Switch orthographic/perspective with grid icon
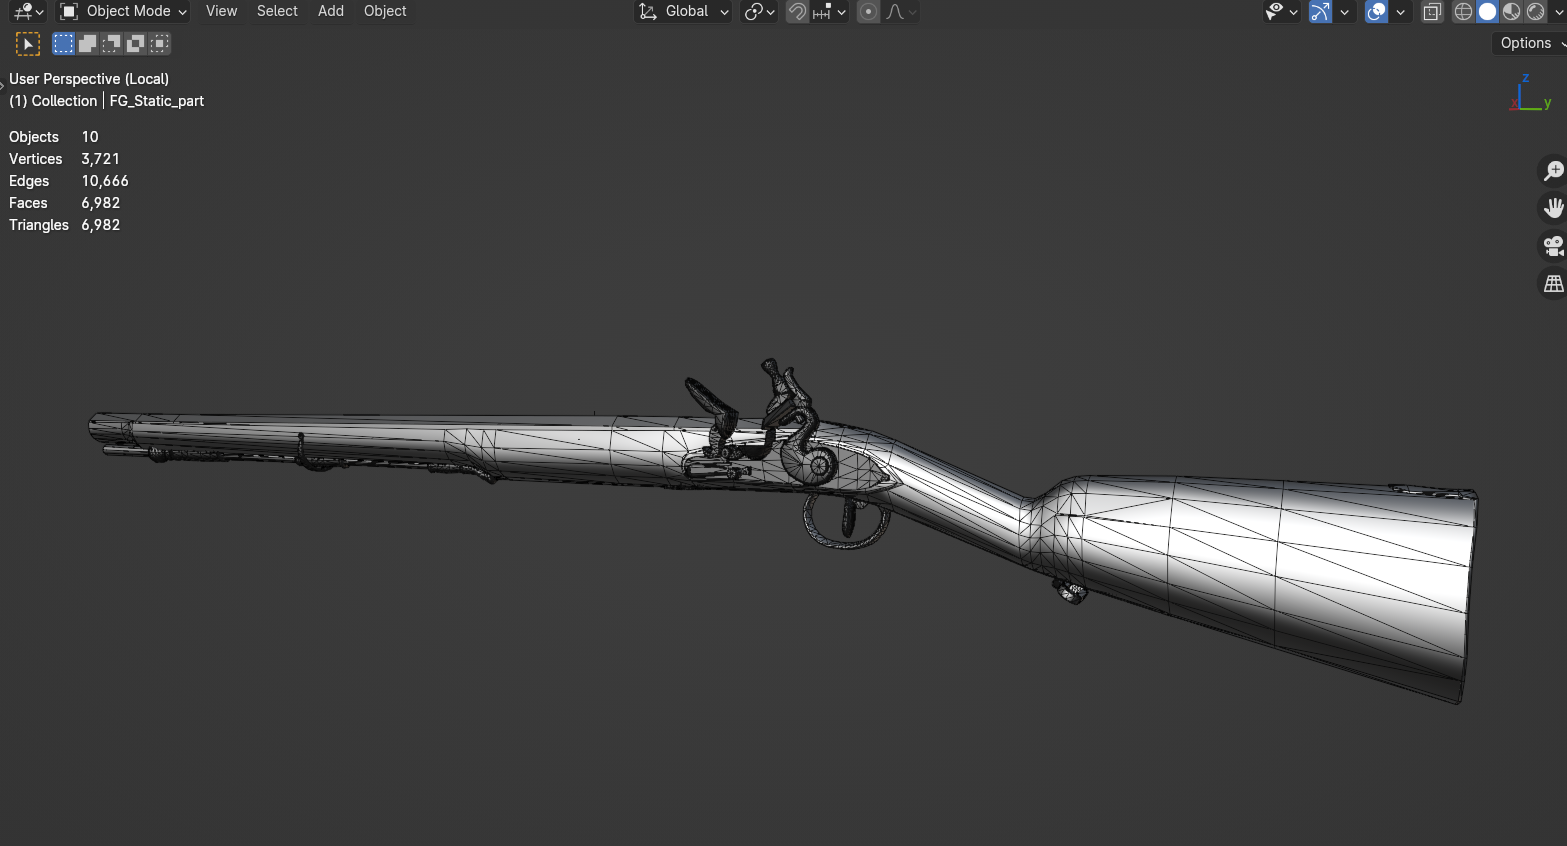 click(x=1553, y=284)
